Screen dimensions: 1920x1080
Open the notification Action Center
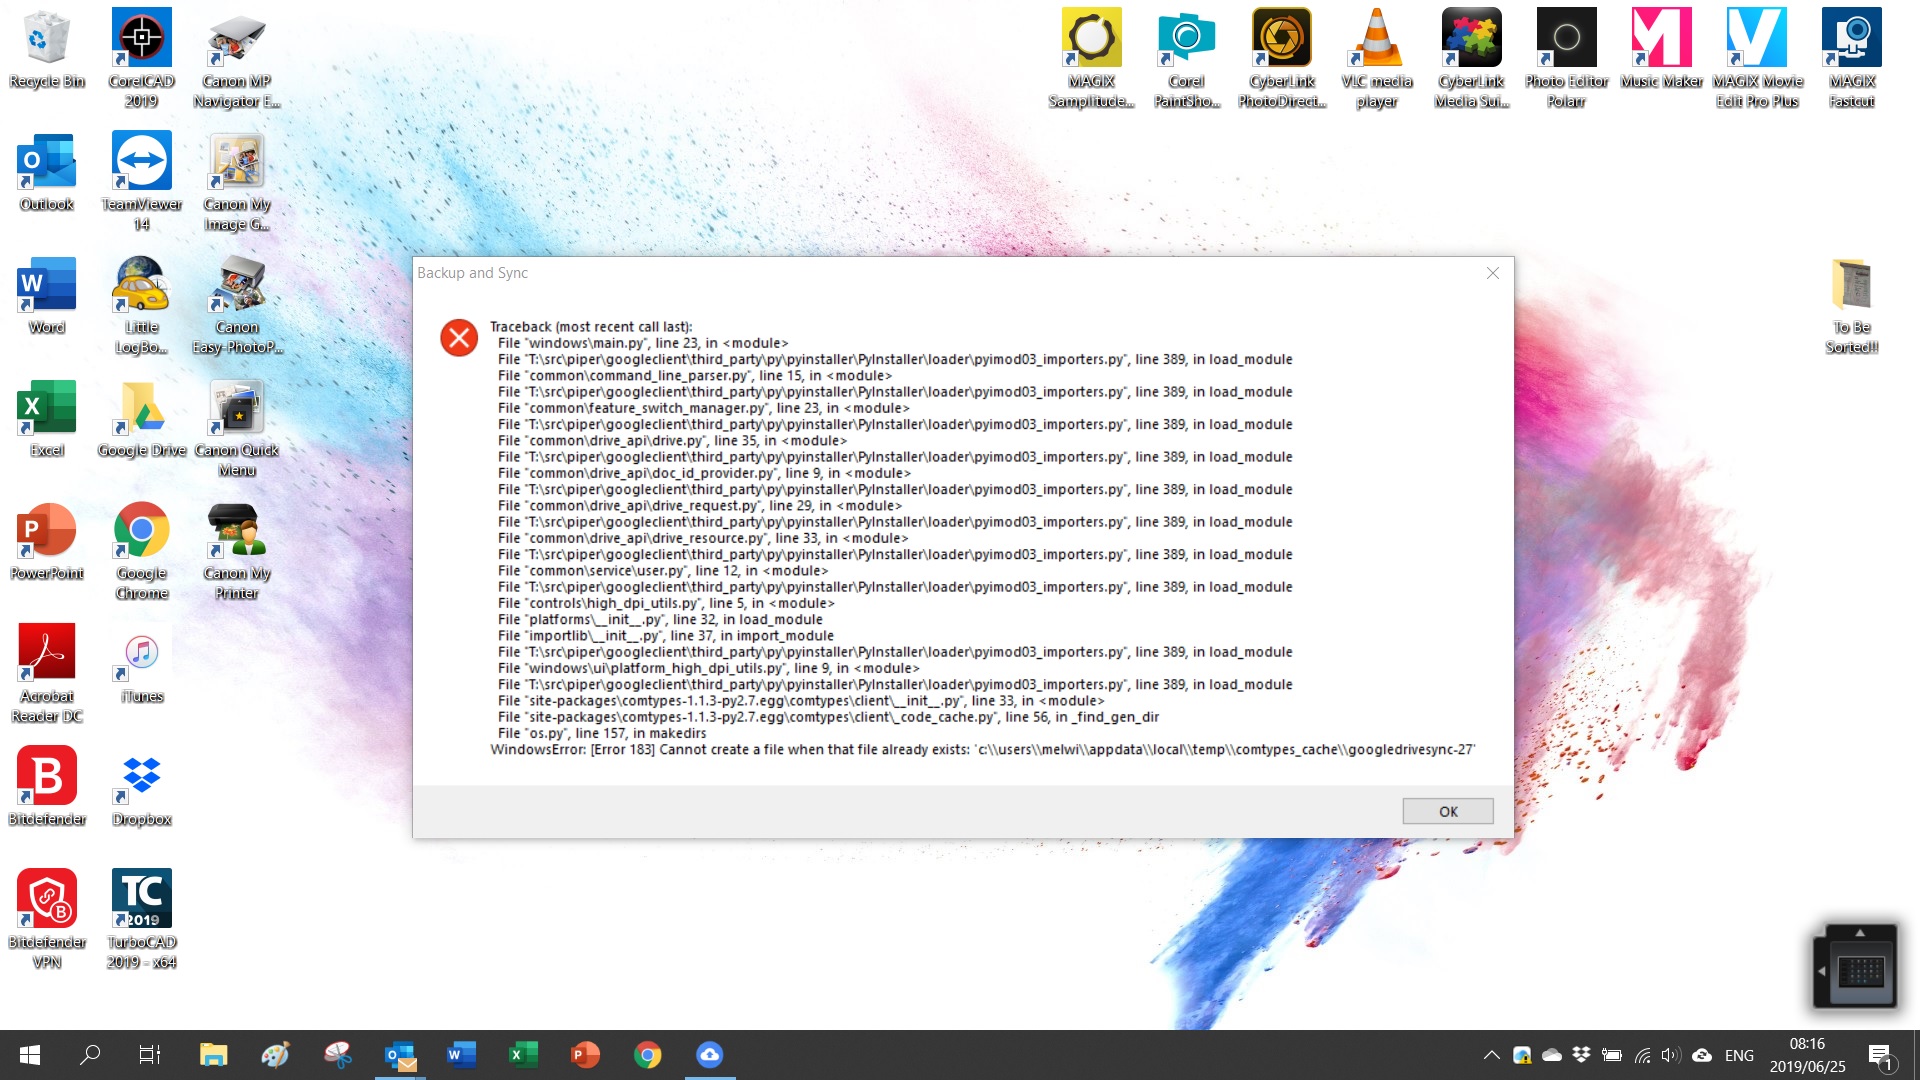pyautogui.click(x=1879, y=1055)
